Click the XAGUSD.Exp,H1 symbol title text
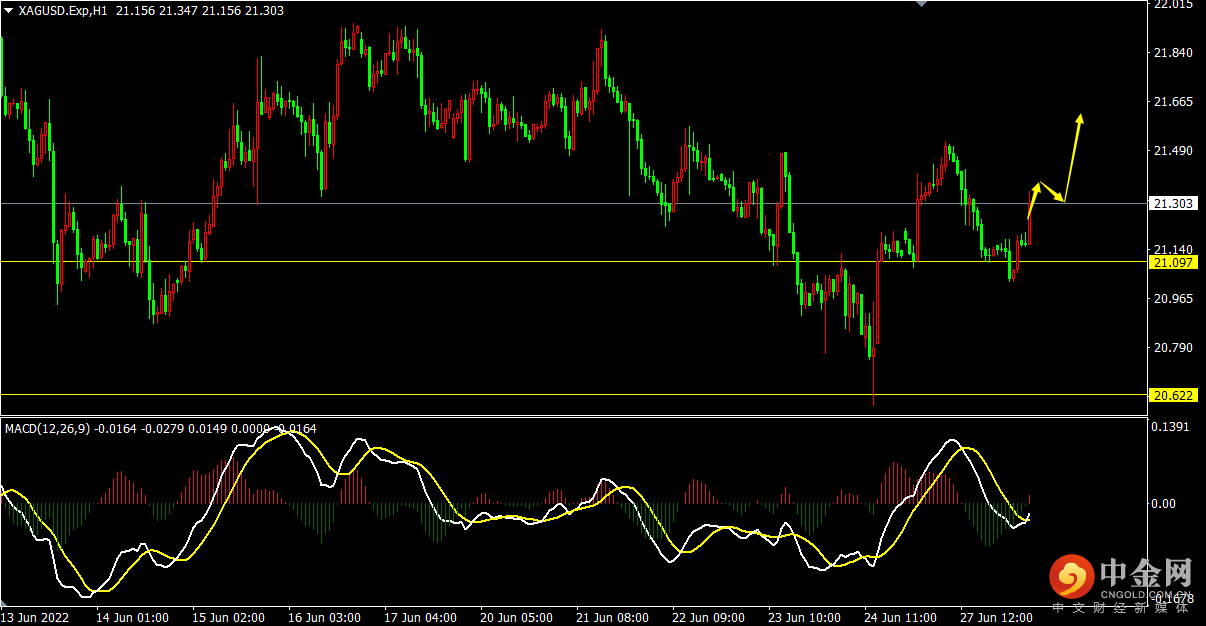This screenshot has width=1206, height=626. [x=64, y=11]
